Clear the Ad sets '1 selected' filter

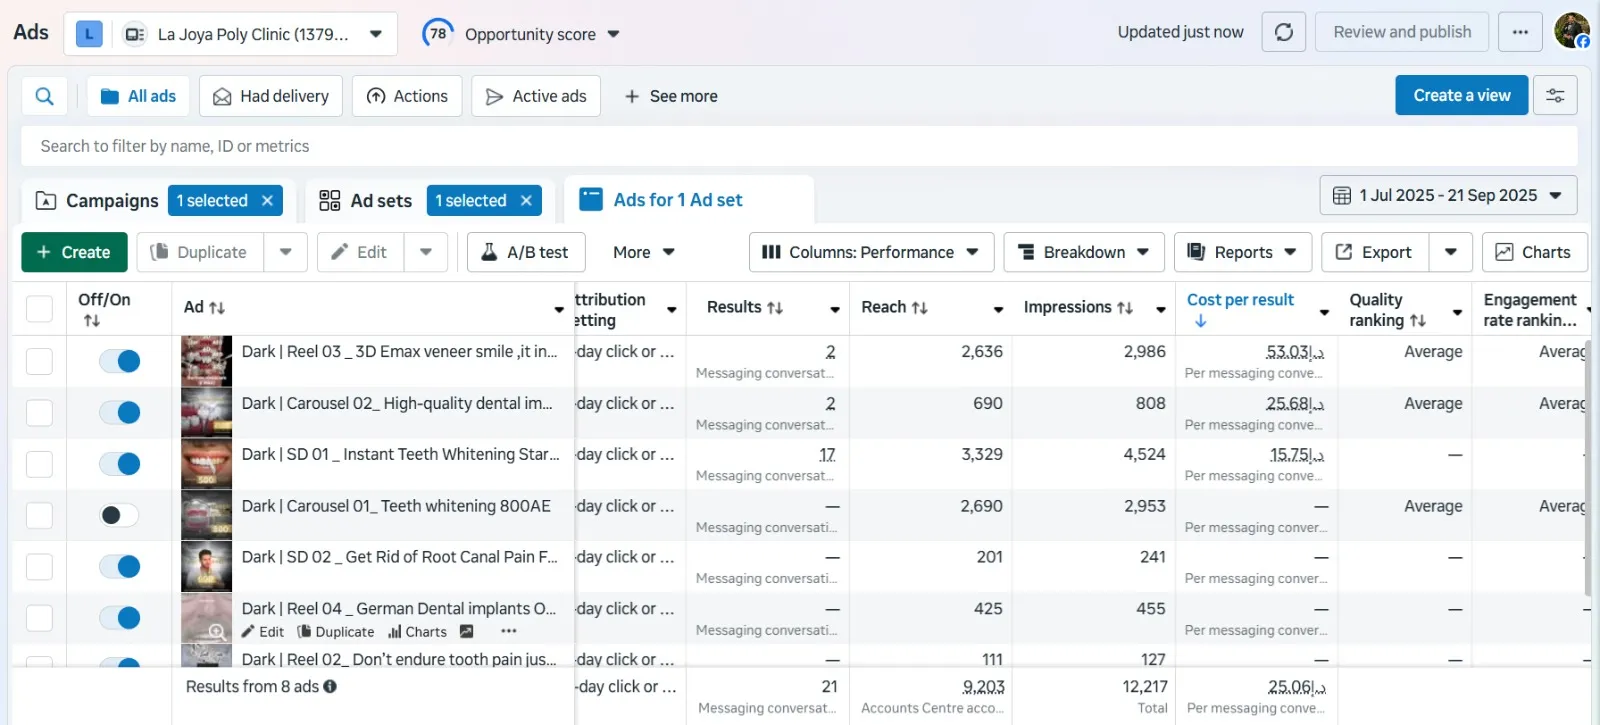[x=526, y=201]
